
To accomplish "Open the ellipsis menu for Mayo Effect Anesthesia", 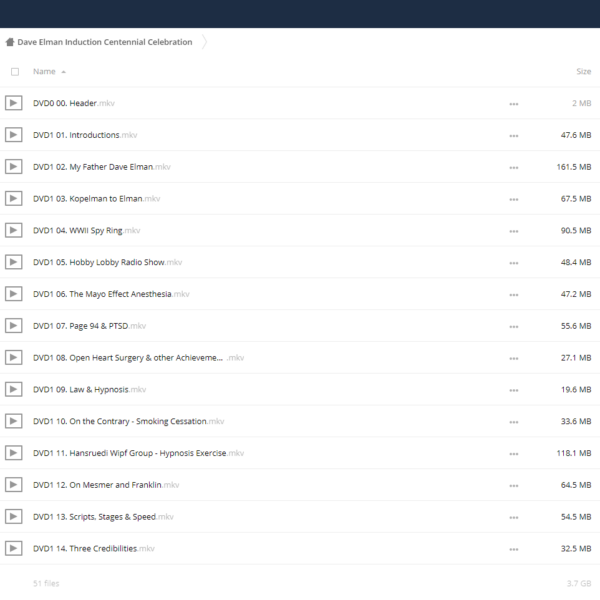I will (514, 295).
